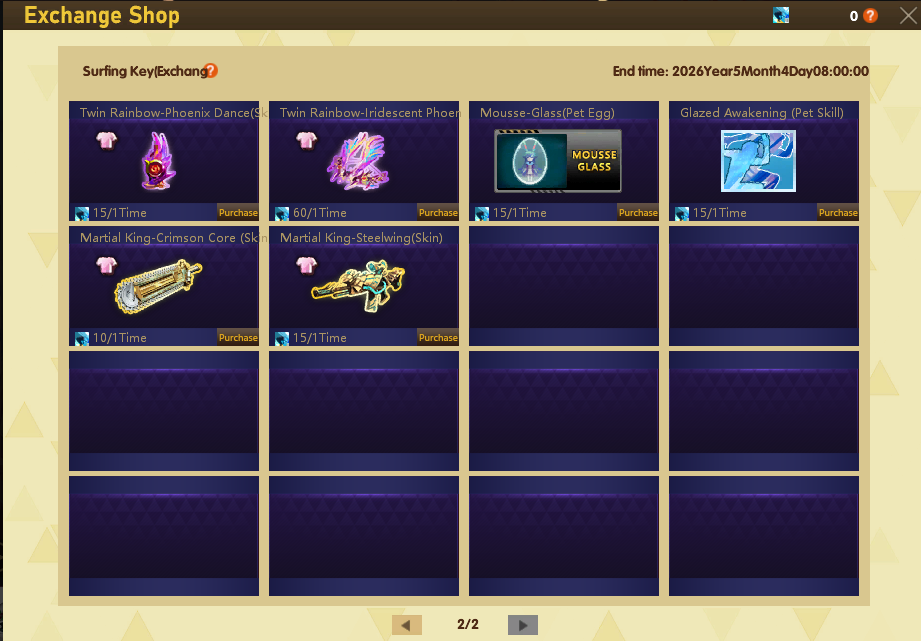Purchase Martial King-Crimson Core skin
This screenshot has height=641, width=921.
tap(238, 337)
